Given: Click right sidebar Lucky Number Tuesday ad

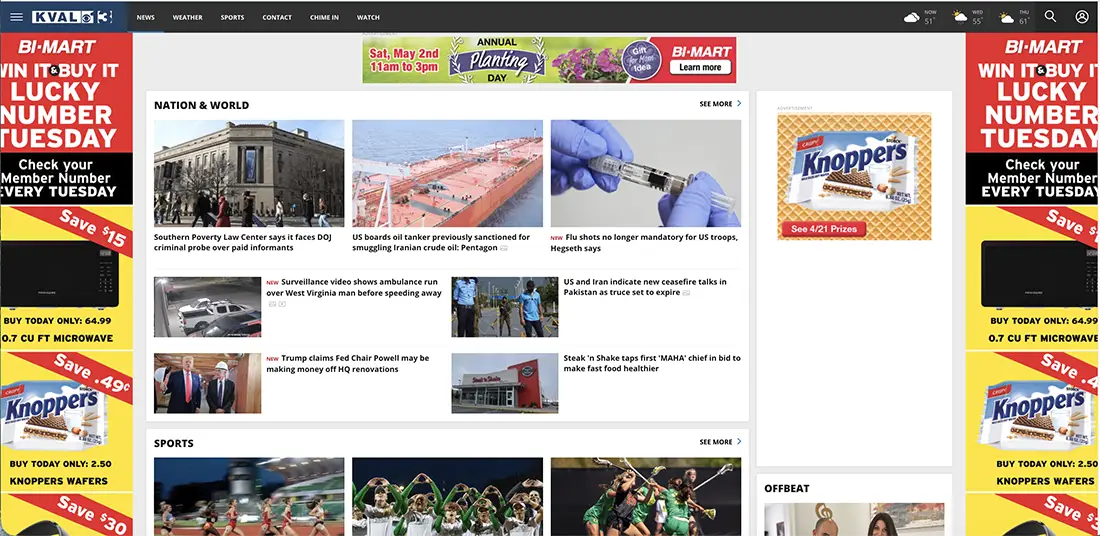Looking at the screenshot, I should pyautogui.click(x=1033, y=119).
